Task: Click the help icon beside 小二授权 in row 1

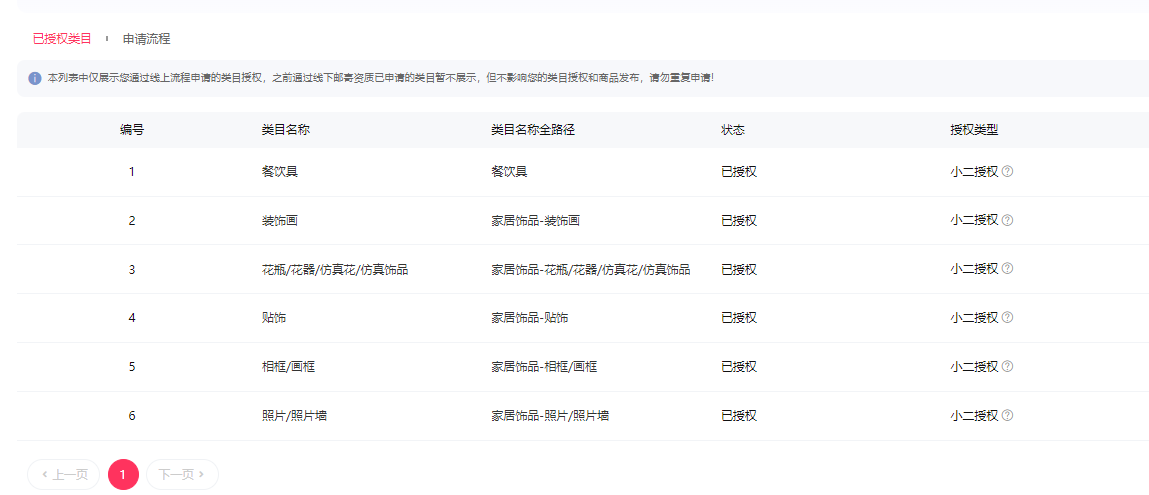Action: click(x=1007, y=171)
